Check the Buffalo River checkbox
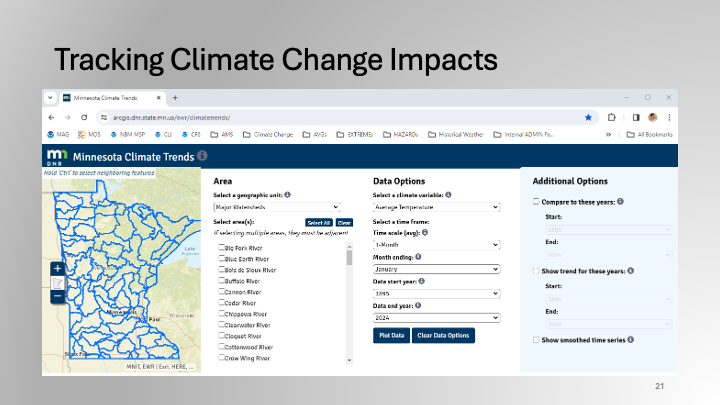Screen dimensions: 720x405 (221, 280)
